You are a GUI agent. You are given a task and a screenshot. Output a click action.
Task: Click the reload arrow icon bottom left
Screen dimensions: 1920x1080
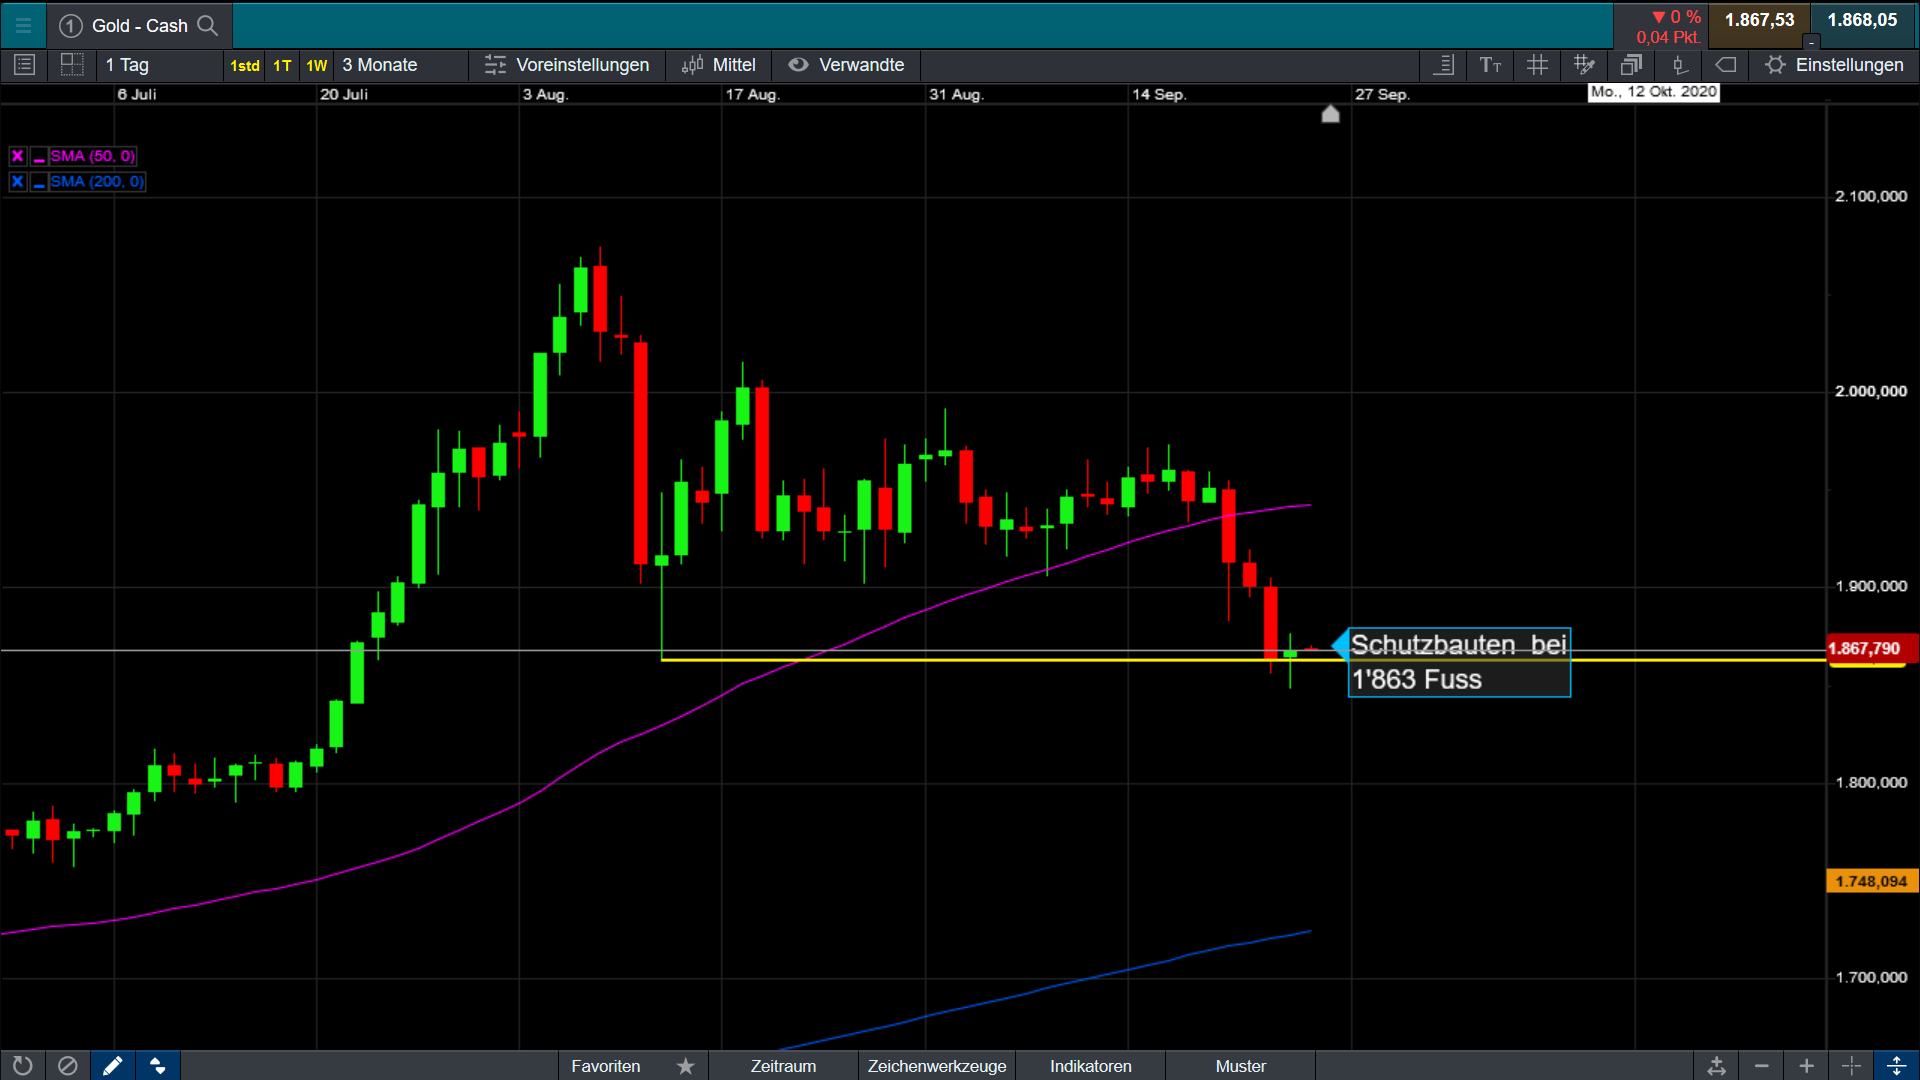pos(22,1066)
